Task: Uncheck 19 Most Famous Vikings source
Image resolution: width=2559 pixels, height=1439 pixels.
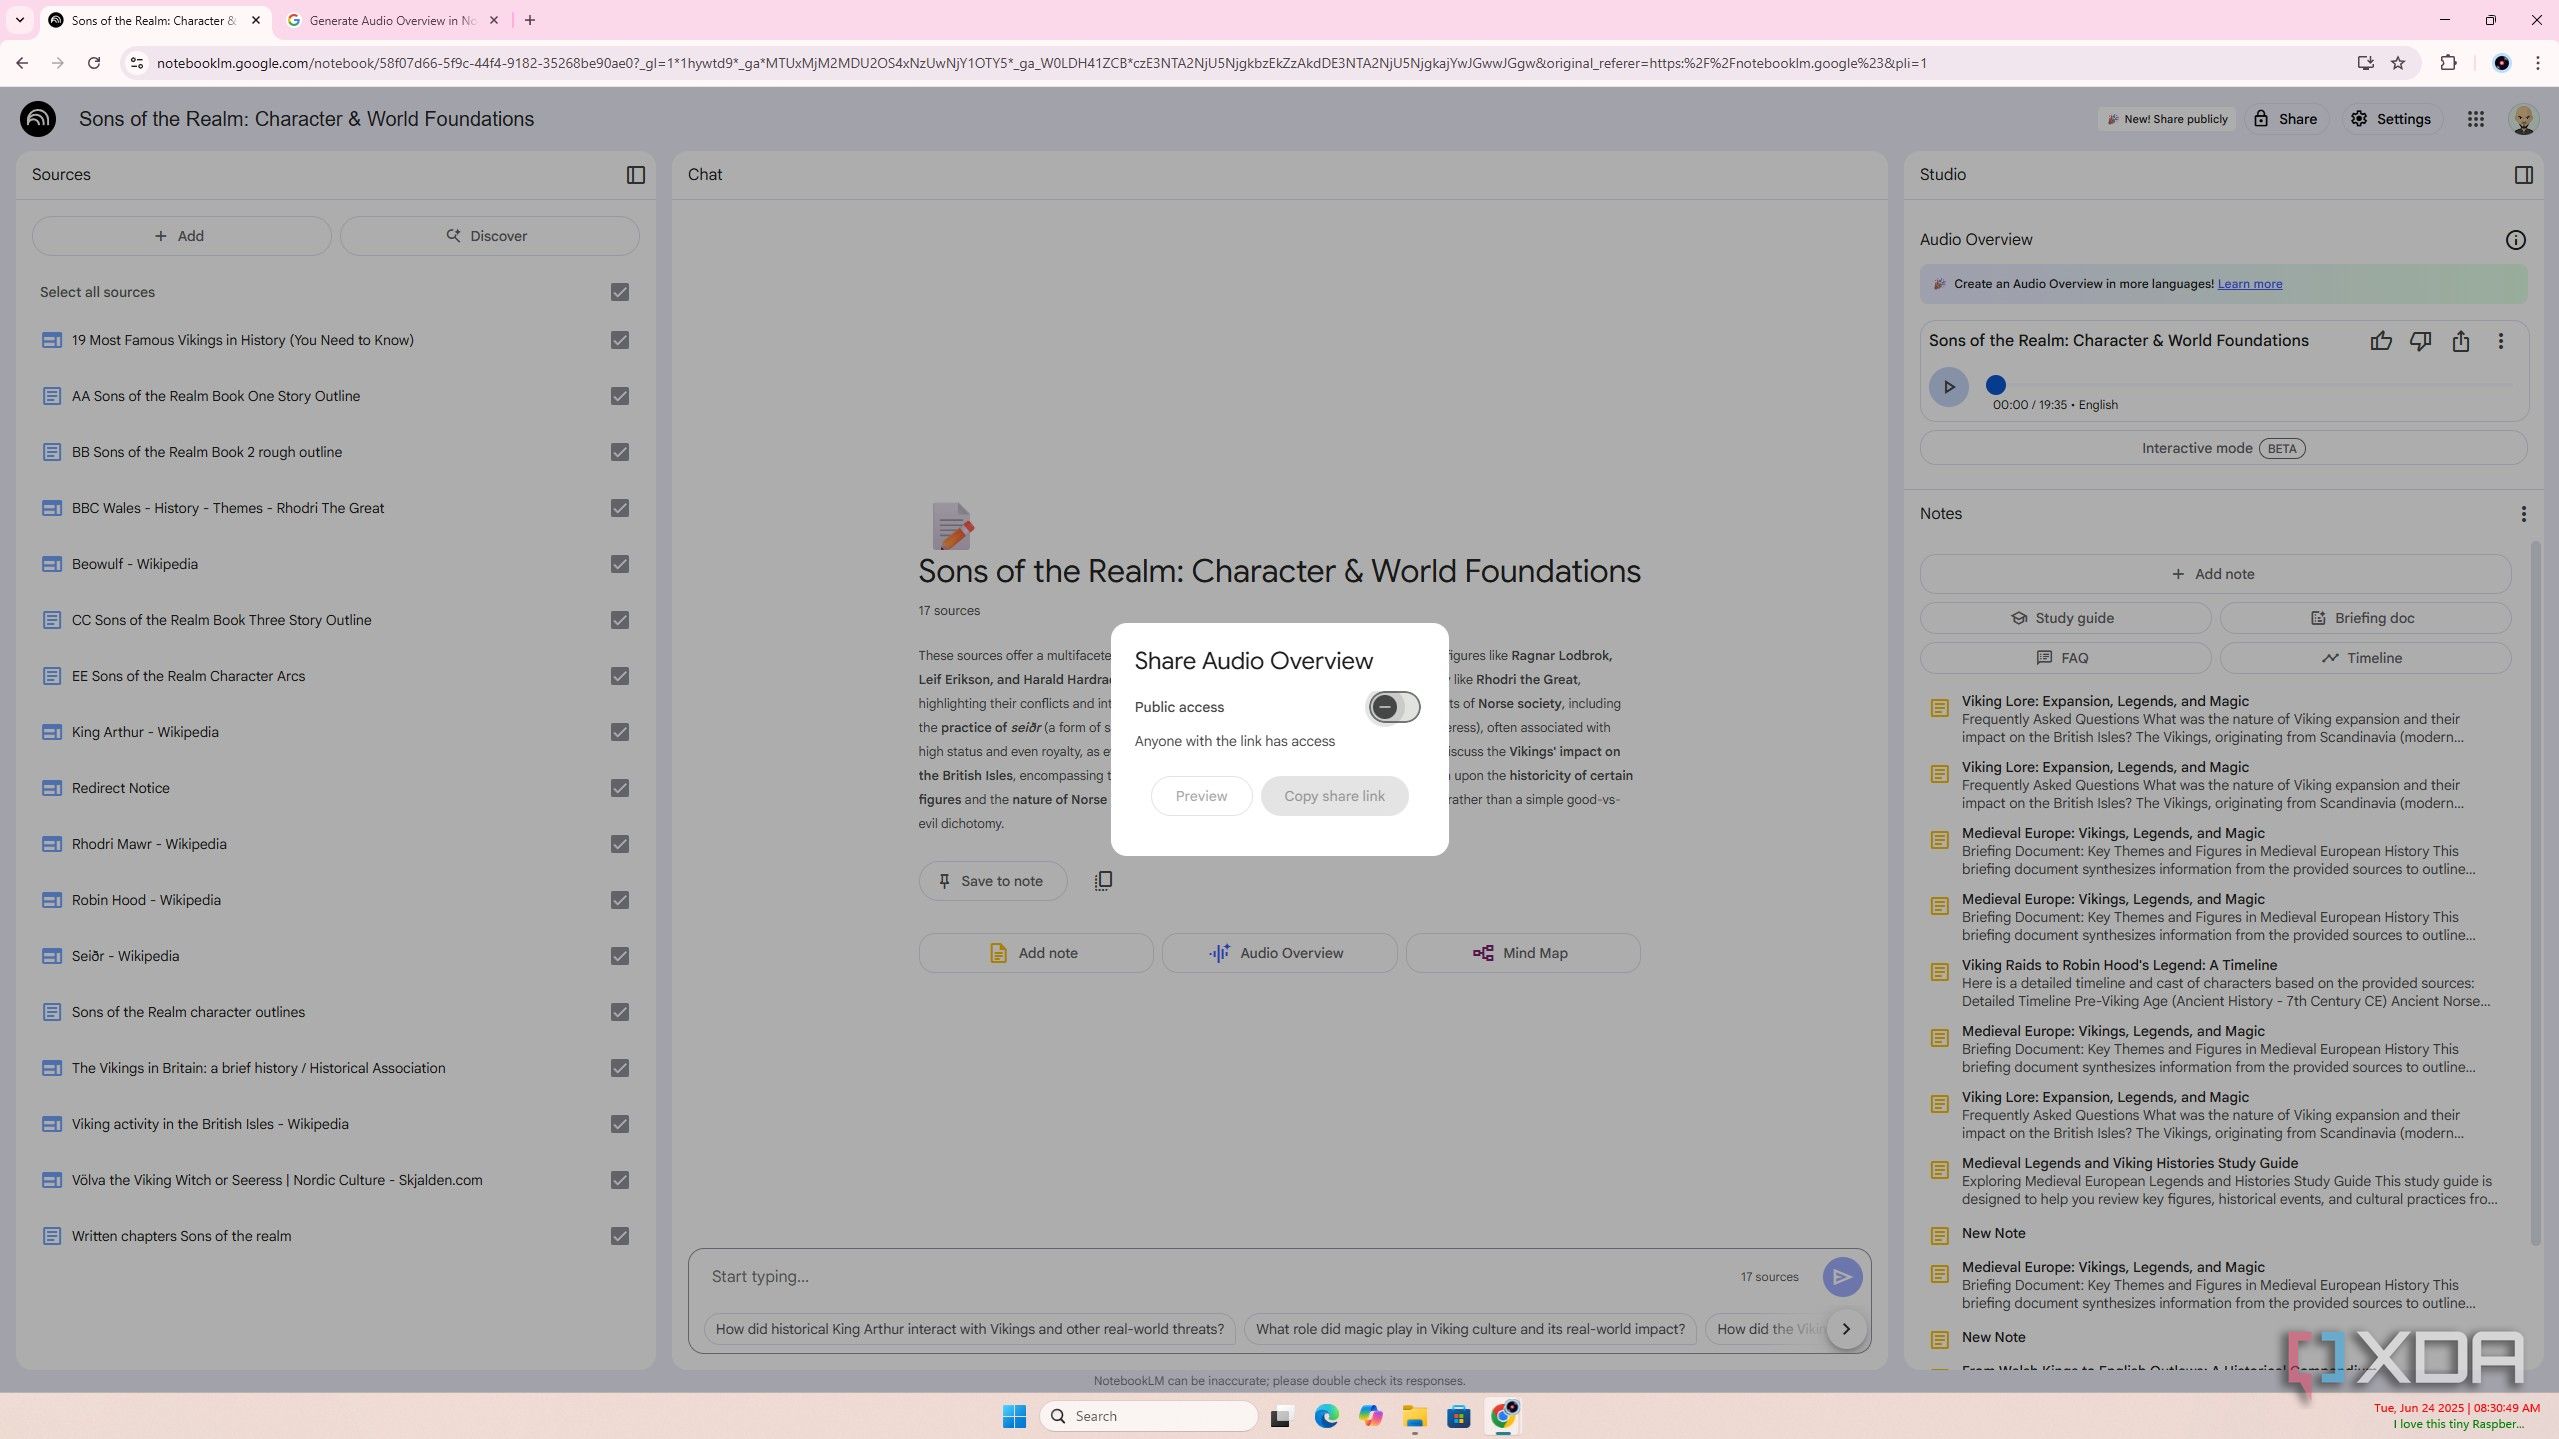Action: coord(620,340)
